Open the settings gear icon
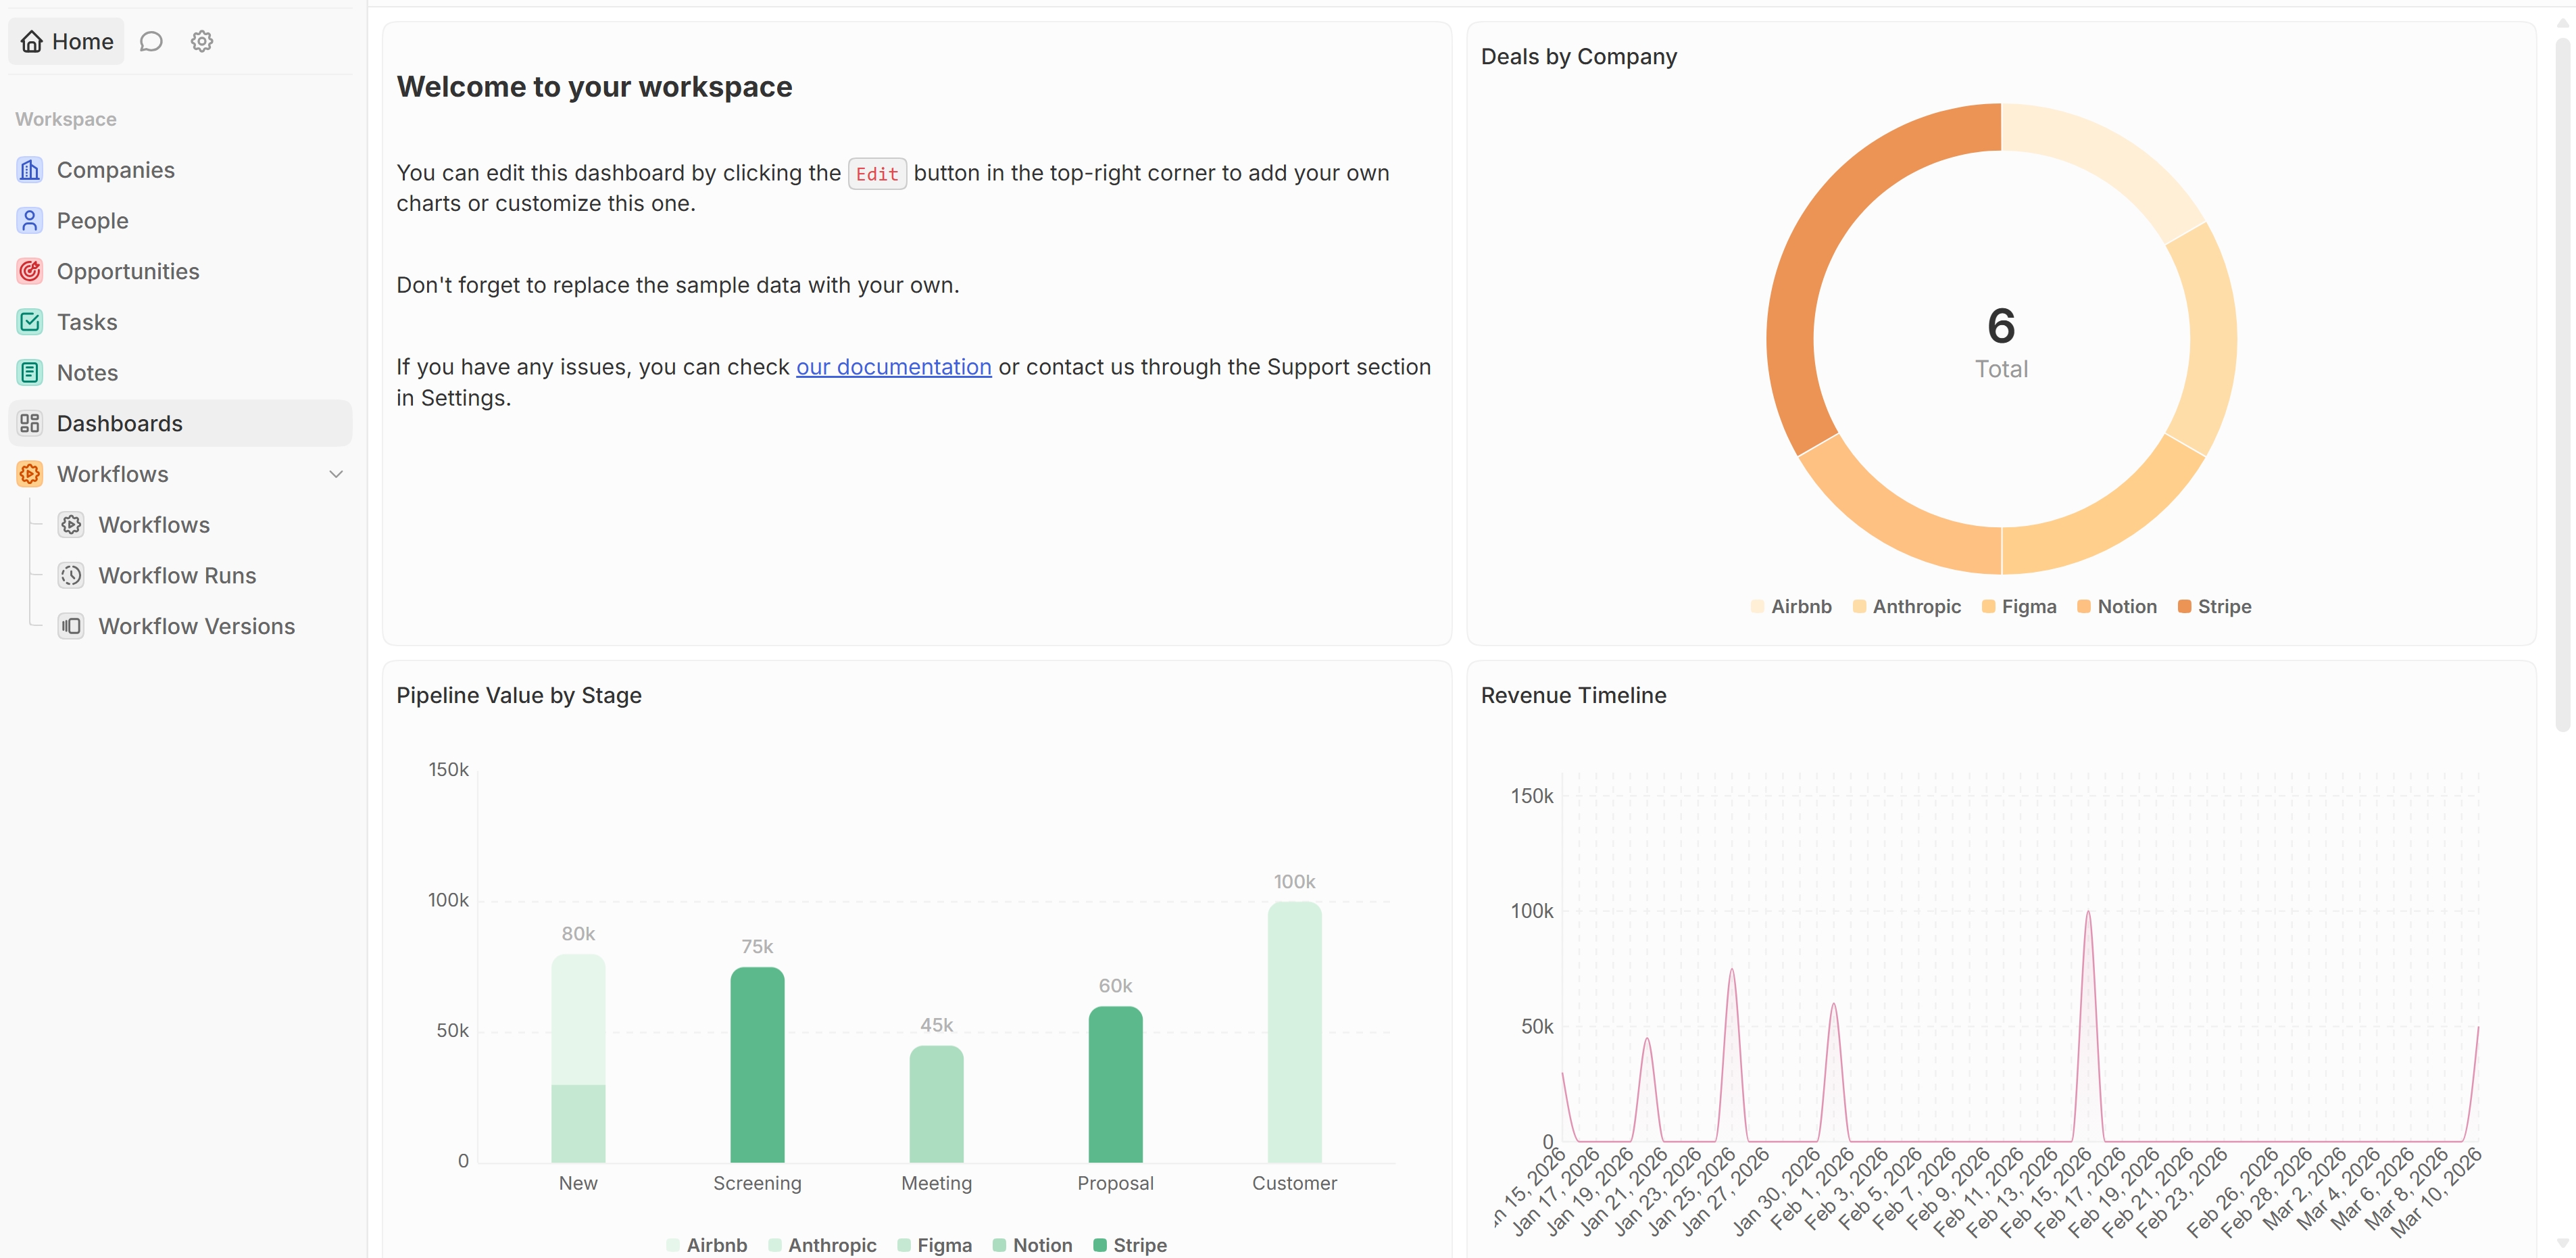This screenshot has width=2576, height=1258. tap(202, 41)
